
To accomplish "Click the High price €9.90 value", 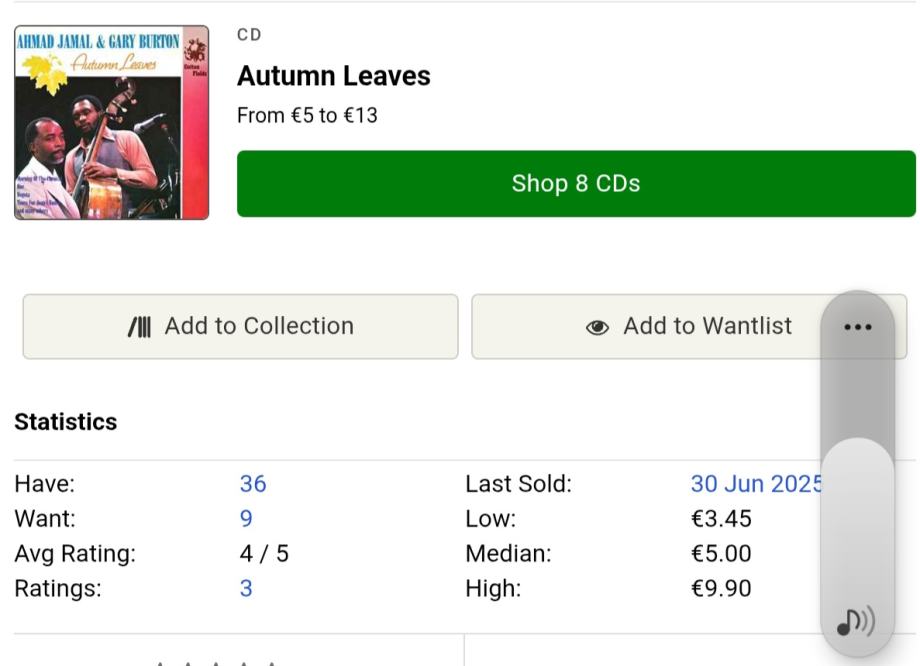I will point(721,588).
